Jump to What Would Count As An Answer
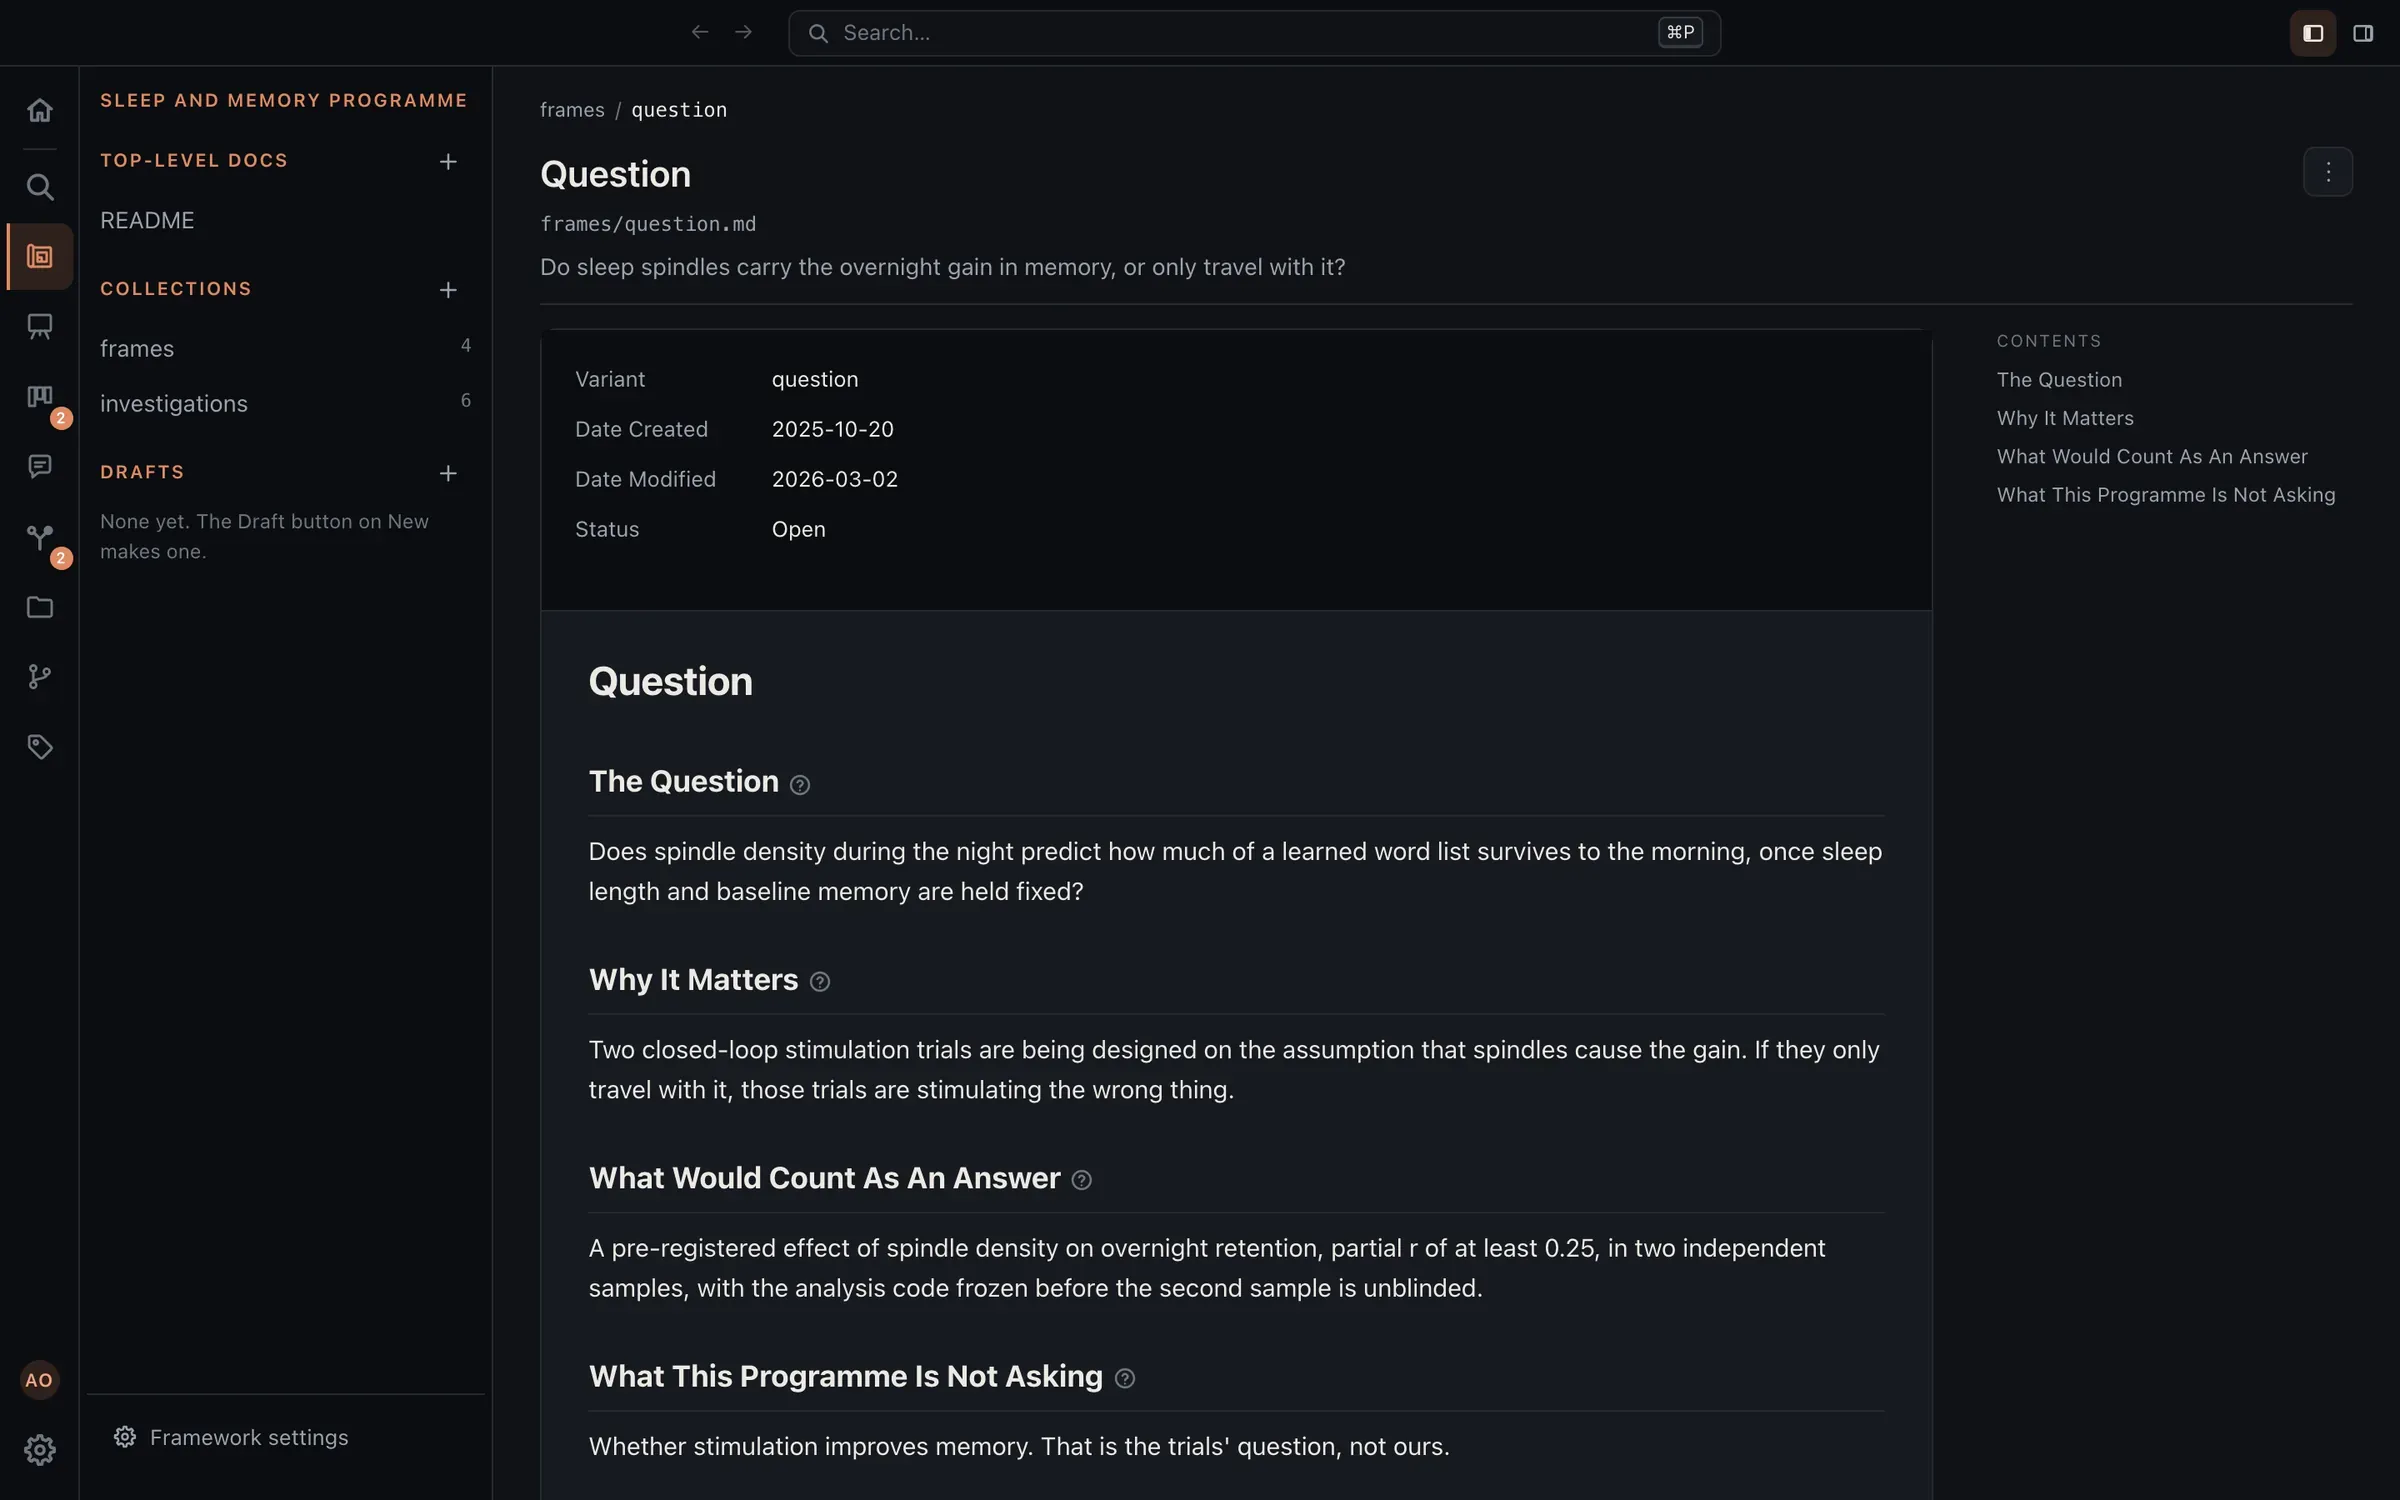2400x1500 pixels. pos(2152,456)
